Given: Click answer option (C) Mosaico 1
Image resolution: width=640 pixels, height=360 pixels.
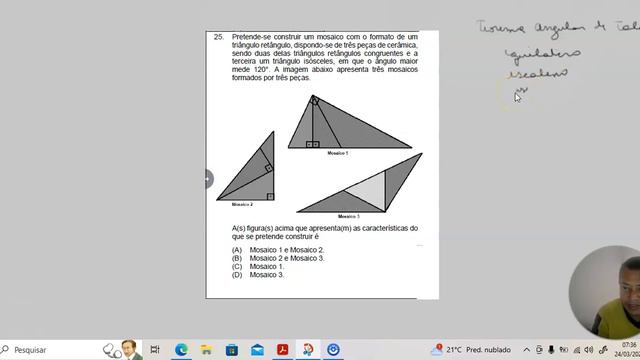Looking at the screenshot, I should tap(258, 267).
